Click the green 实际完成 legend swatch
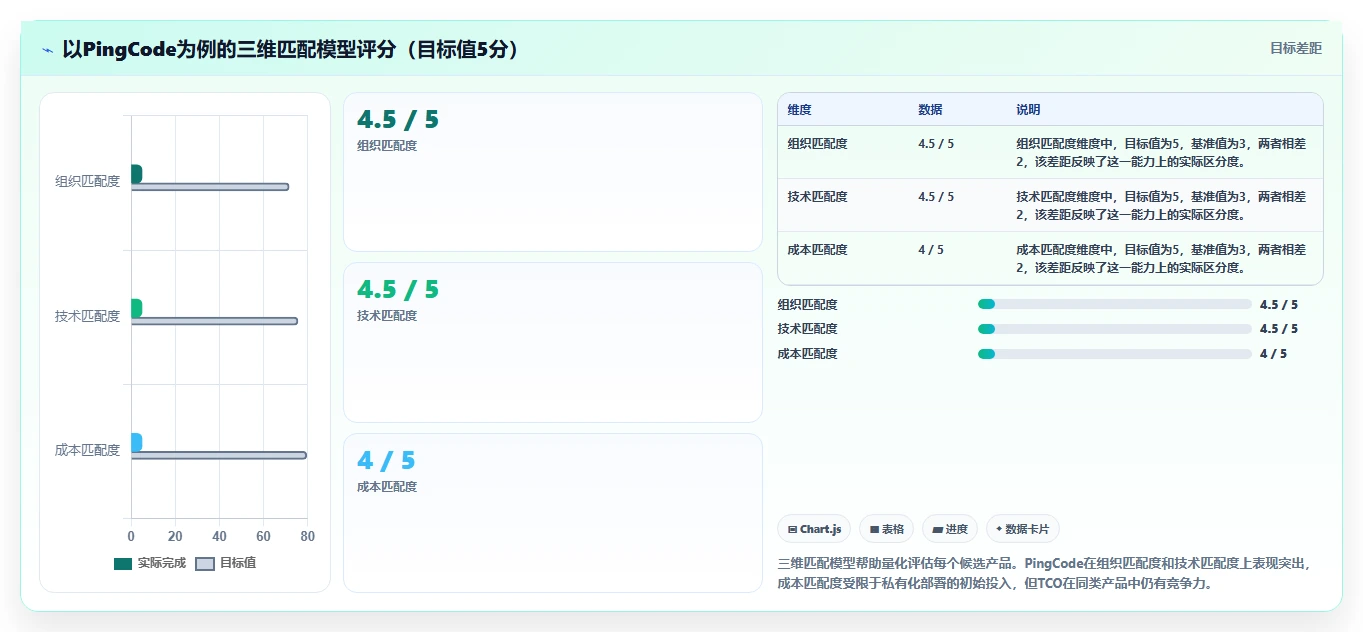 123,564
